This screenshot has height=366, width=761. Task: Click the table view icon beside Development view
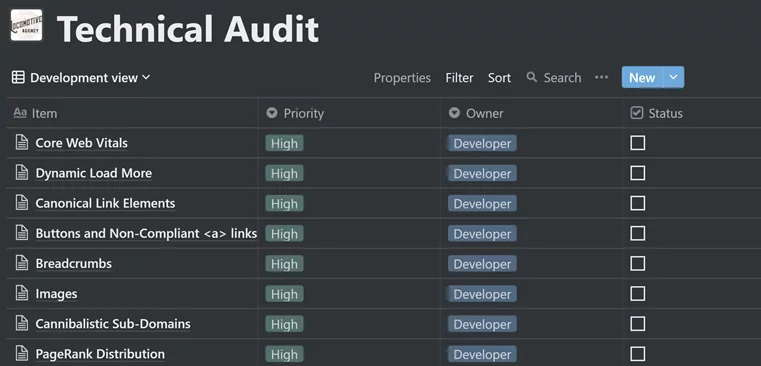18,78
